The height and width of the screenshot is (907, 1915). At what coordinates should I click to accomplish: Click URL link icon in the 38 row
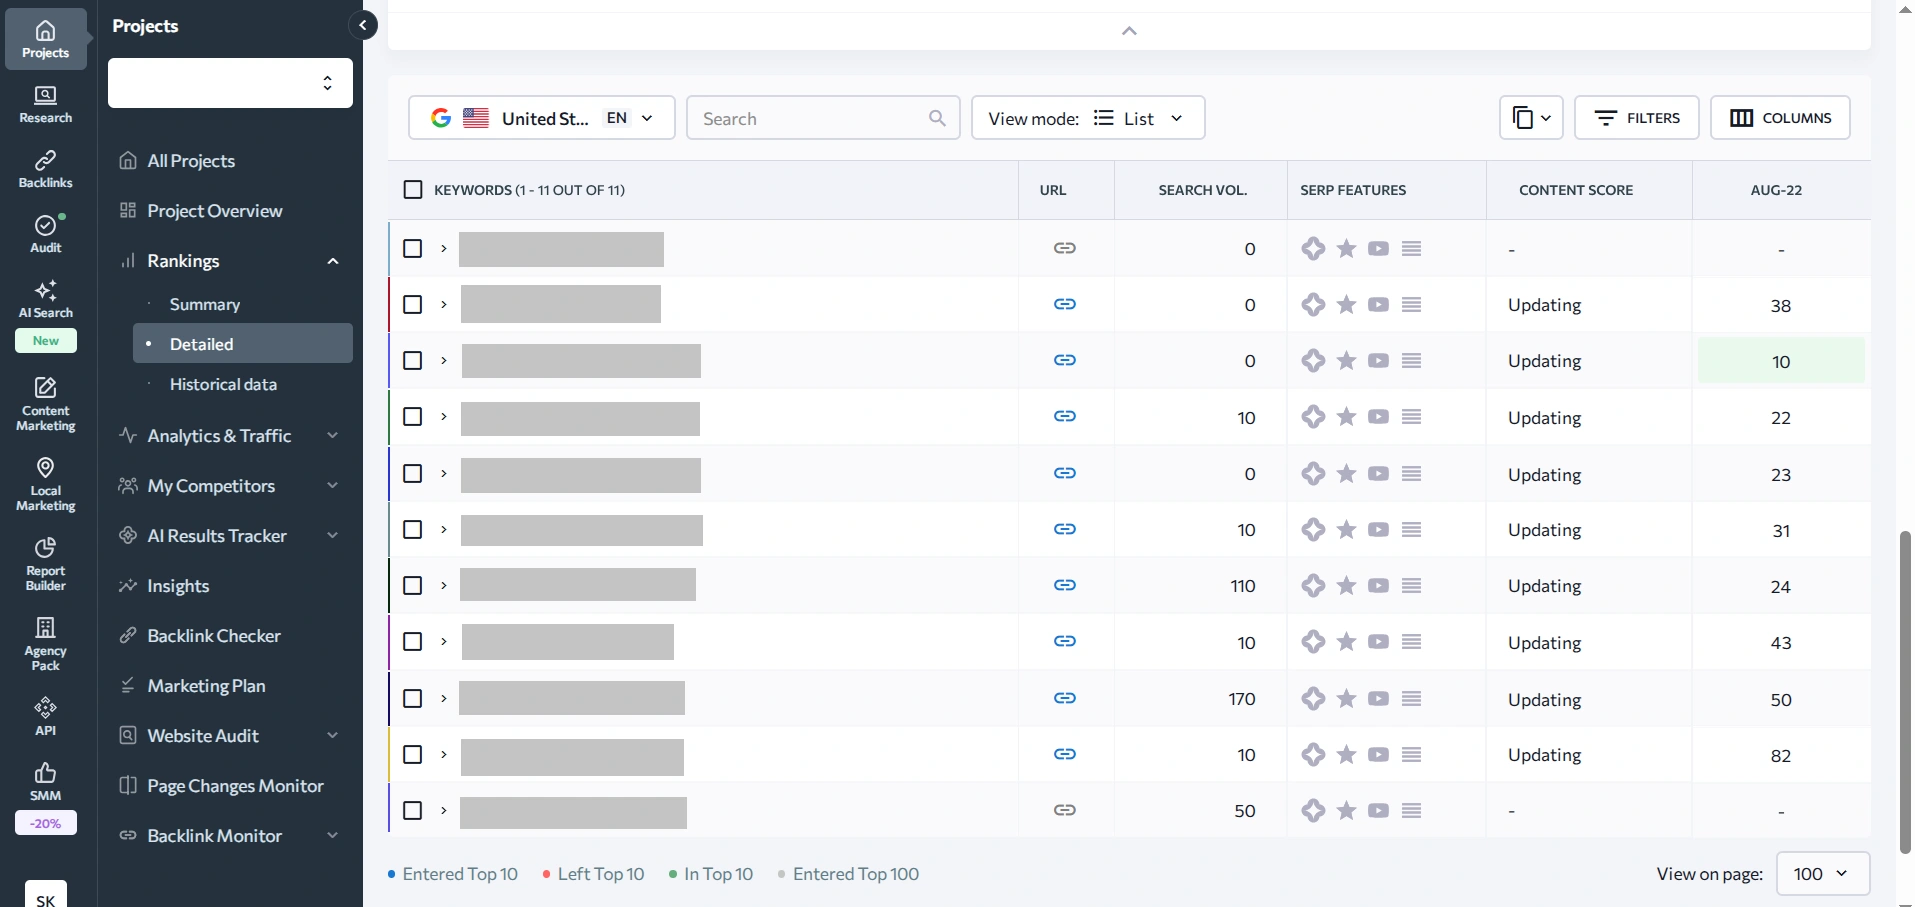(1065, 304)
